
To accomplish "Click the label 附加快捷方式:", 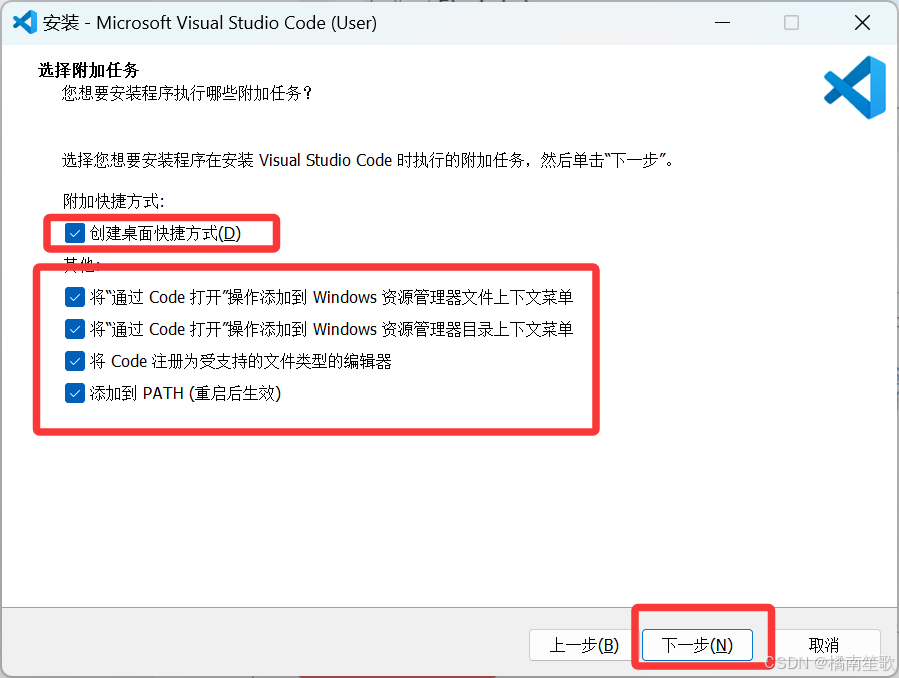I will pos(114,201).
